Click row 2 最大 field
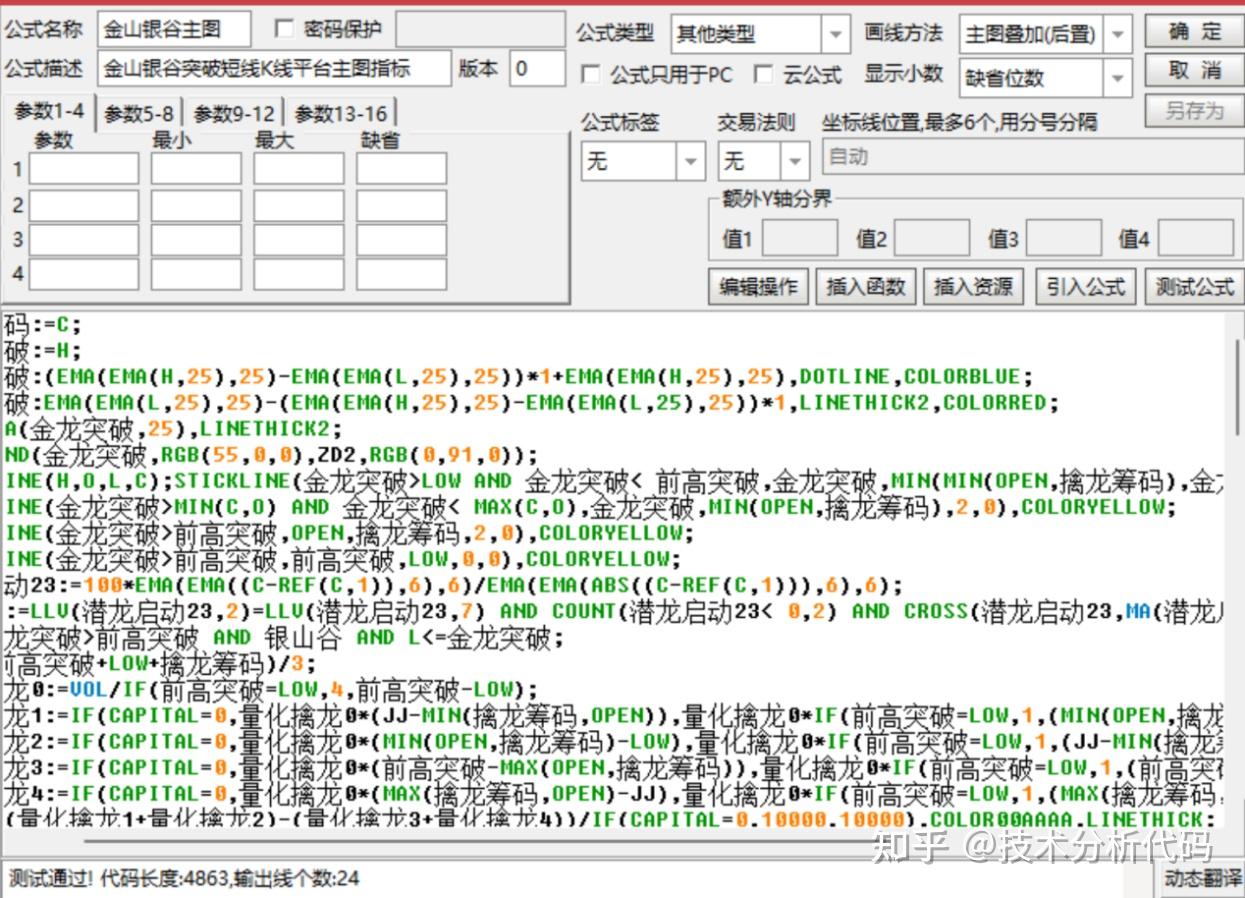1245x898 pixels. point(298,205)
